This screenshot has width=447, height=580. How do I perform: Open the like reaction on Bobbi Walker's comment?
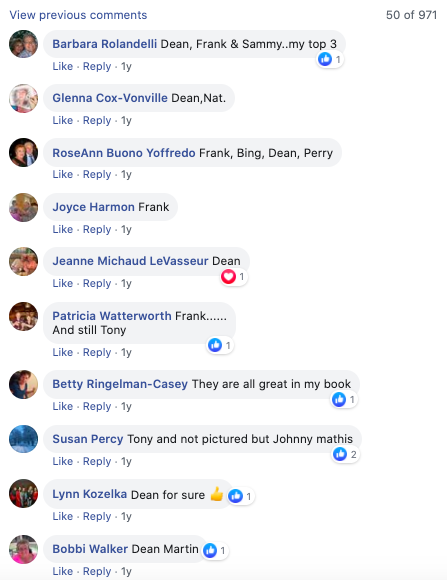click(215, 550)
